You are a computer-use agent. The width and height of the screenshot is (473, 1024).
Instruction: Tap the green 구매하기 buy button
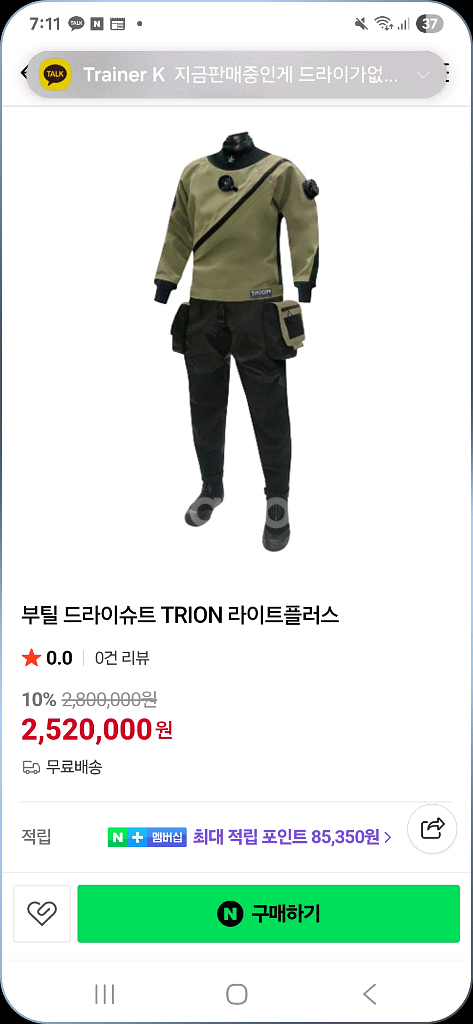pos(269,914)
